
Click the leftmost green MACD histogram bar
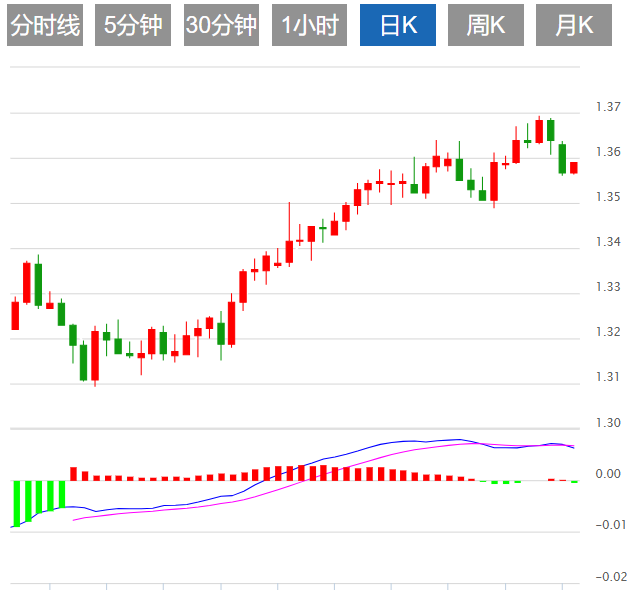[17, 502]
